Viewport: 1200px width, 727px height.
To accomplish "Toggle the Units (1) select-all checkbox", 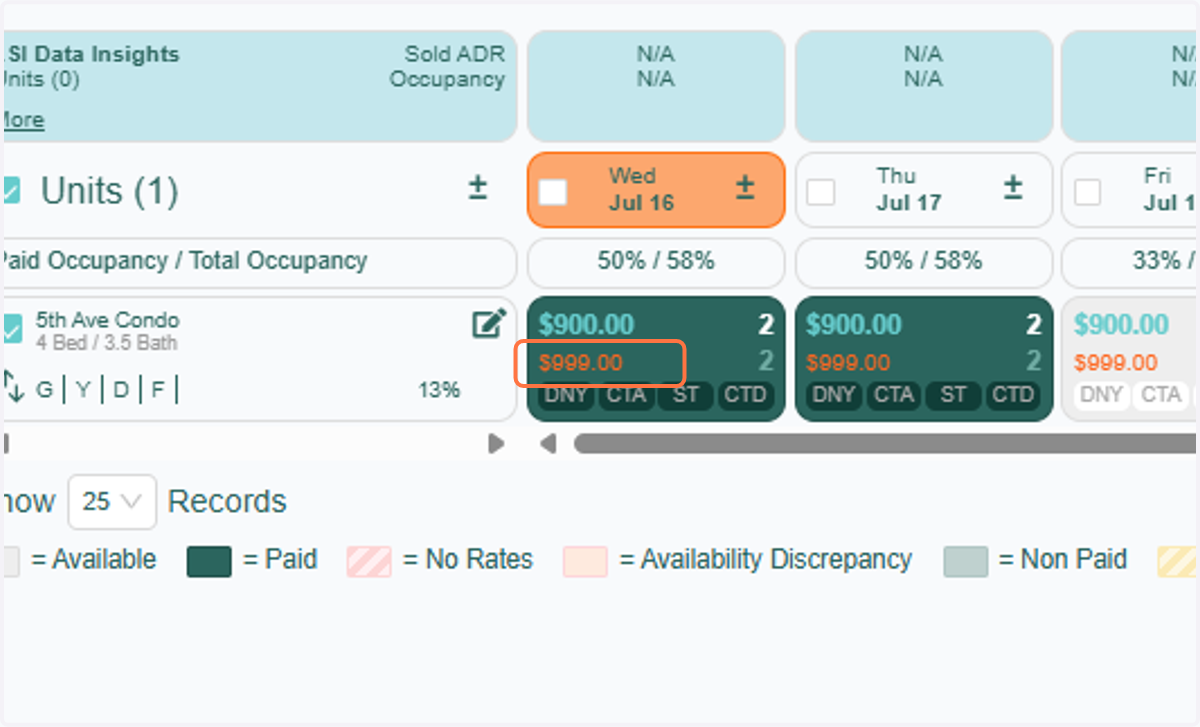I will tap(11, 190).
